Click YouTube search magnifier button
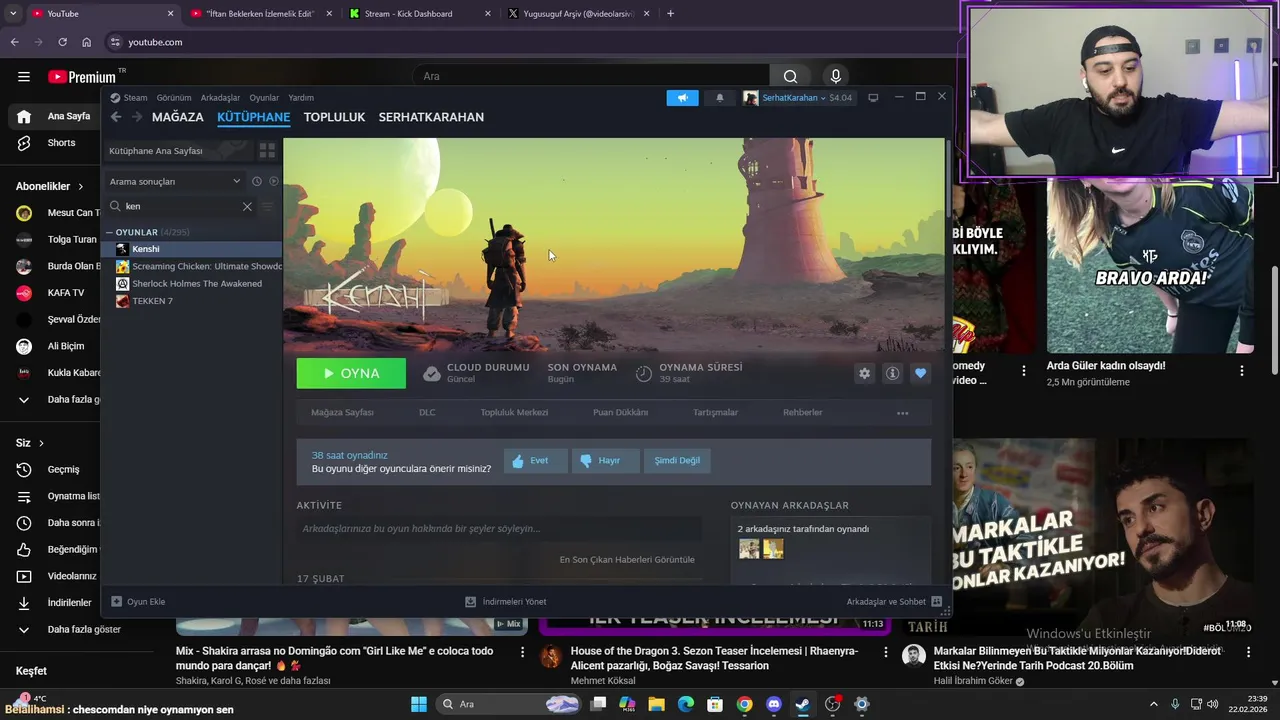 coord(790,77)
